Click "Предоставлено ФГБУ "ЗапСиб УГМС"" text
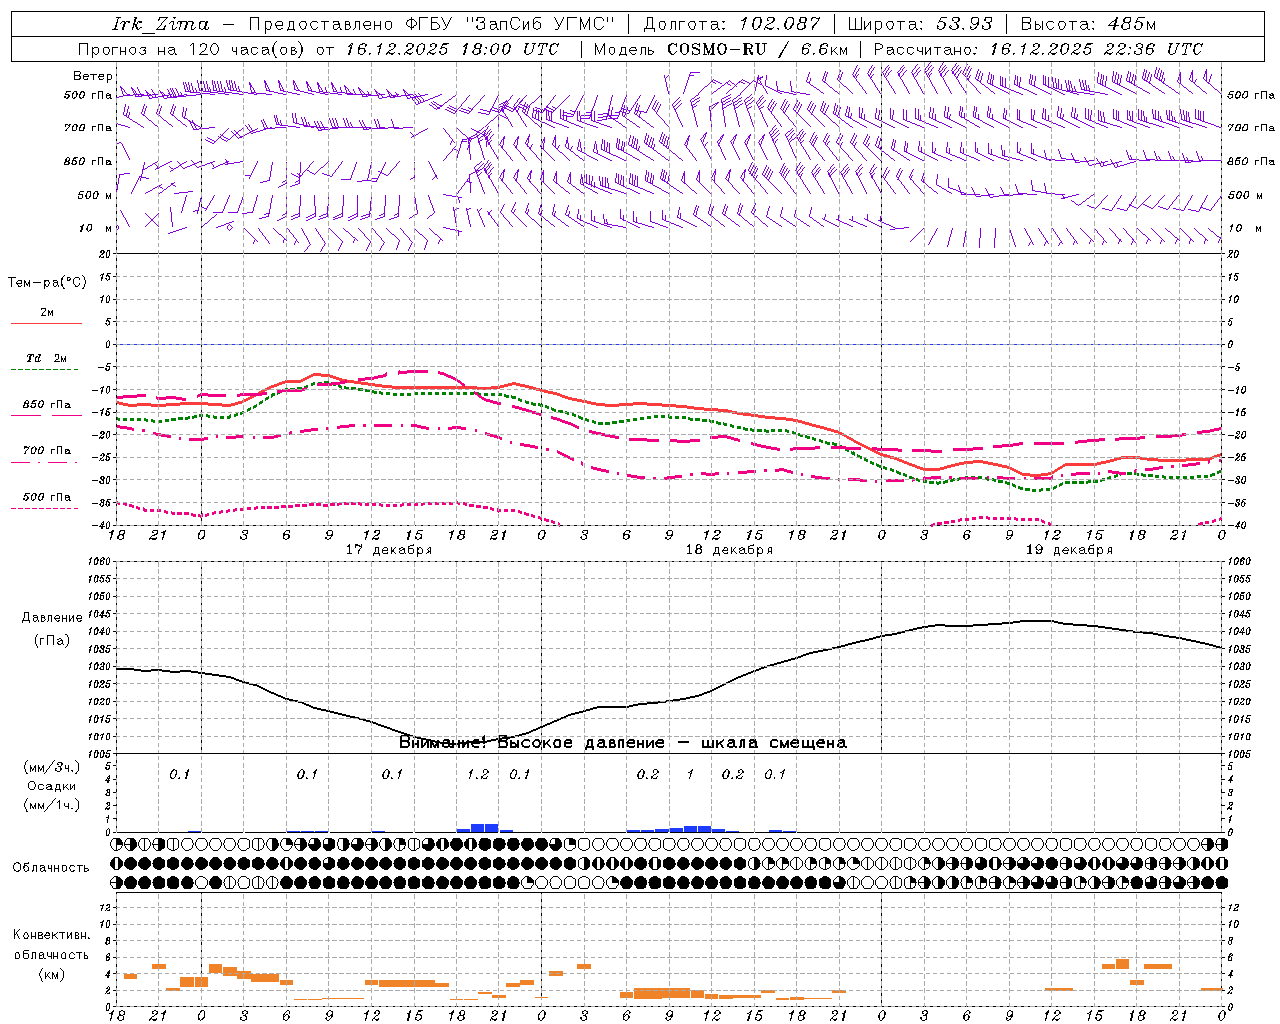 point(431,24)
